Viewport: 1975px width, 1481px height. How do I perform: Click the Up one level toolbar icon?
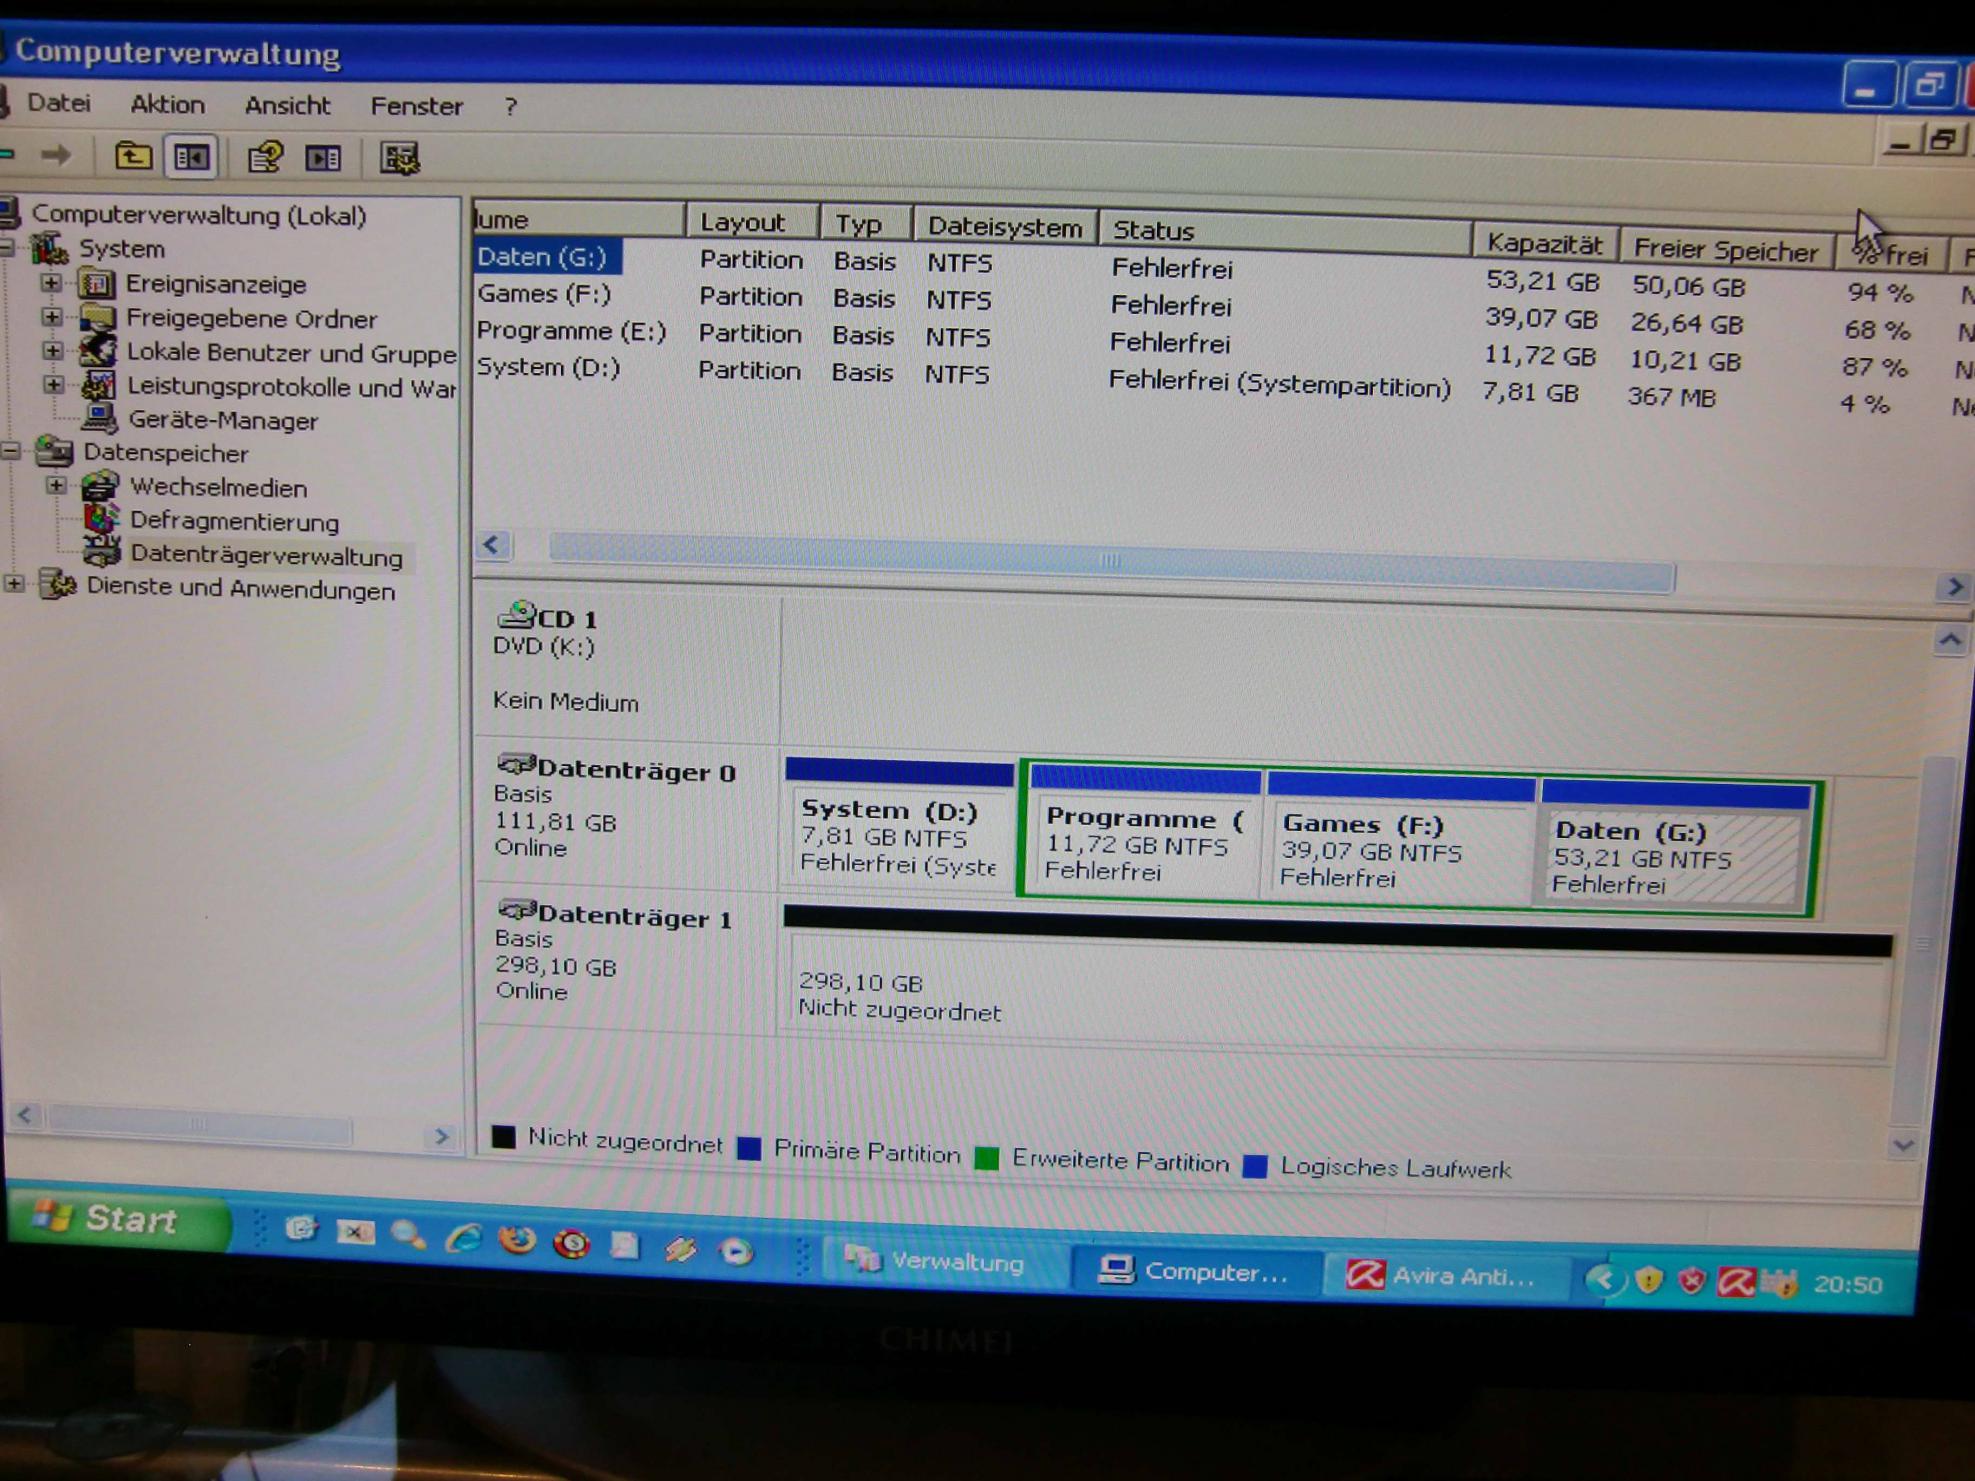point(132,157)
